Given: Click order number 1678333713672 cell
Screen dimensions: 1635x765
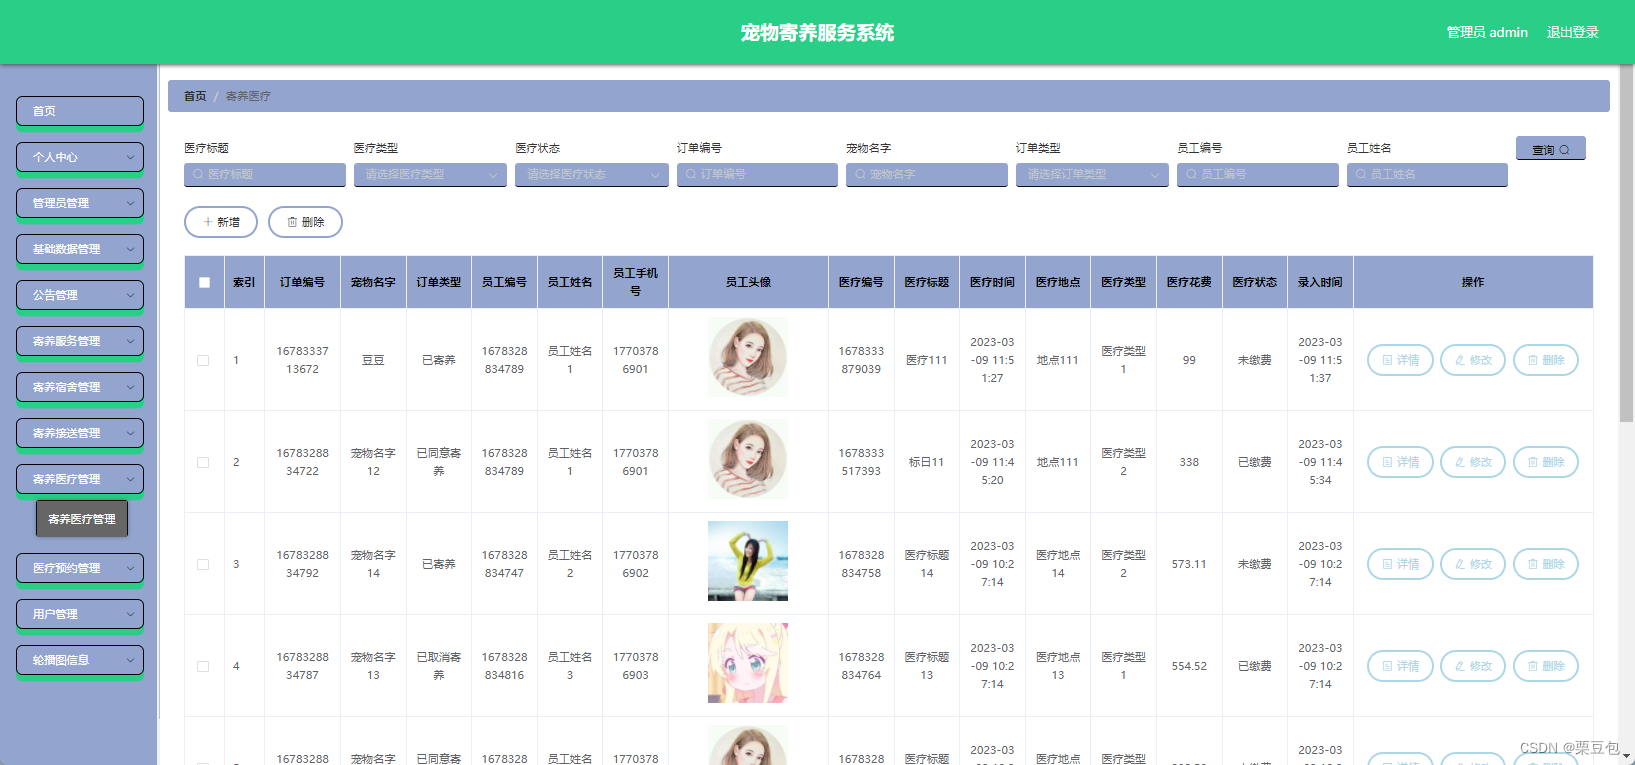Looking at the screenshot, I should pos(302,360).
